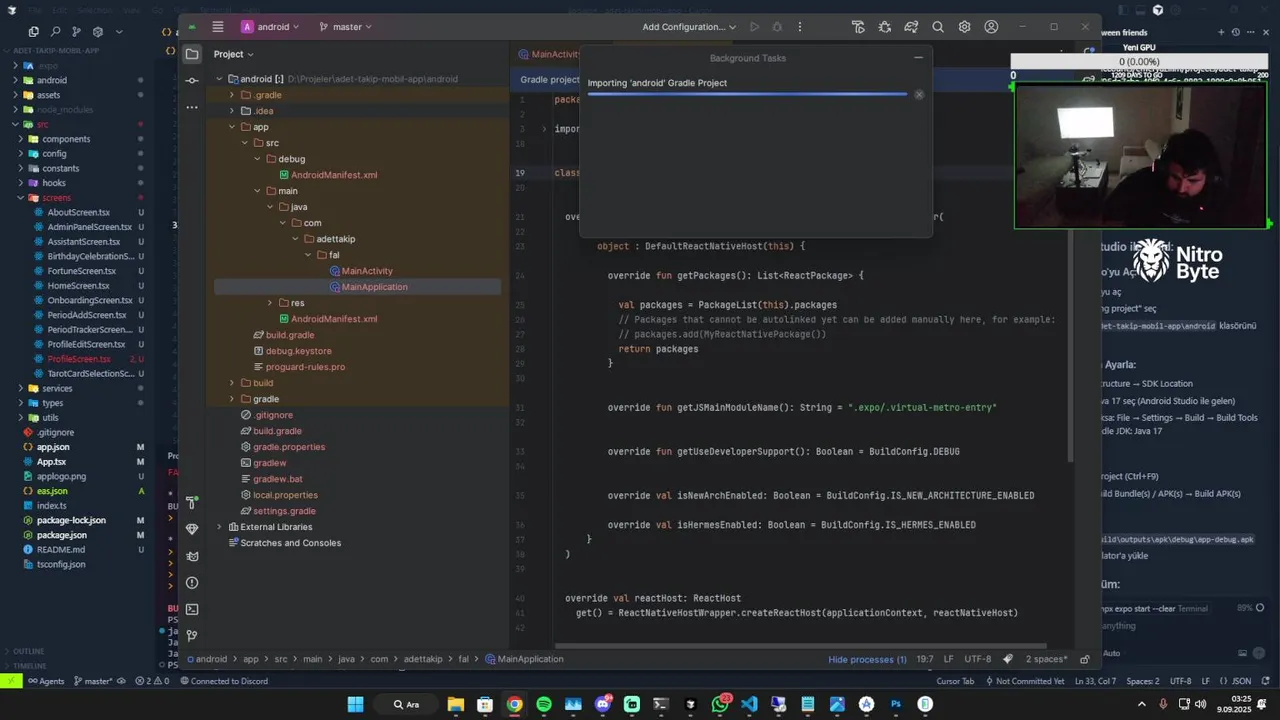Open WhatsApp from the taskbar
Screen dimensions: 1280x720
[x=720, y=704]
